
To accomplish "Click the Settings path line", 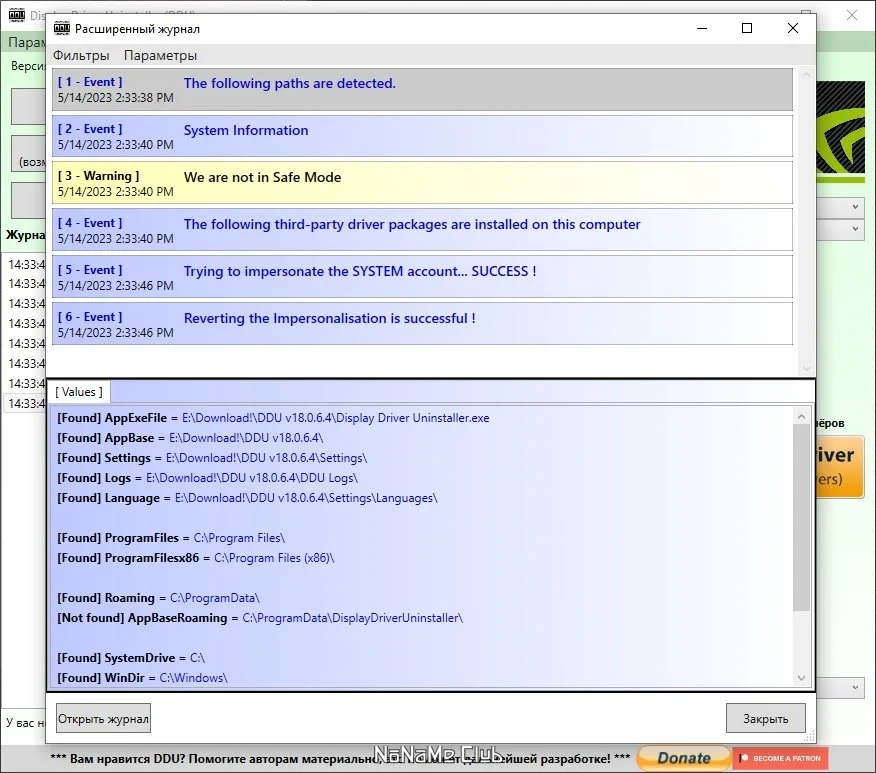I will [212, 458].
